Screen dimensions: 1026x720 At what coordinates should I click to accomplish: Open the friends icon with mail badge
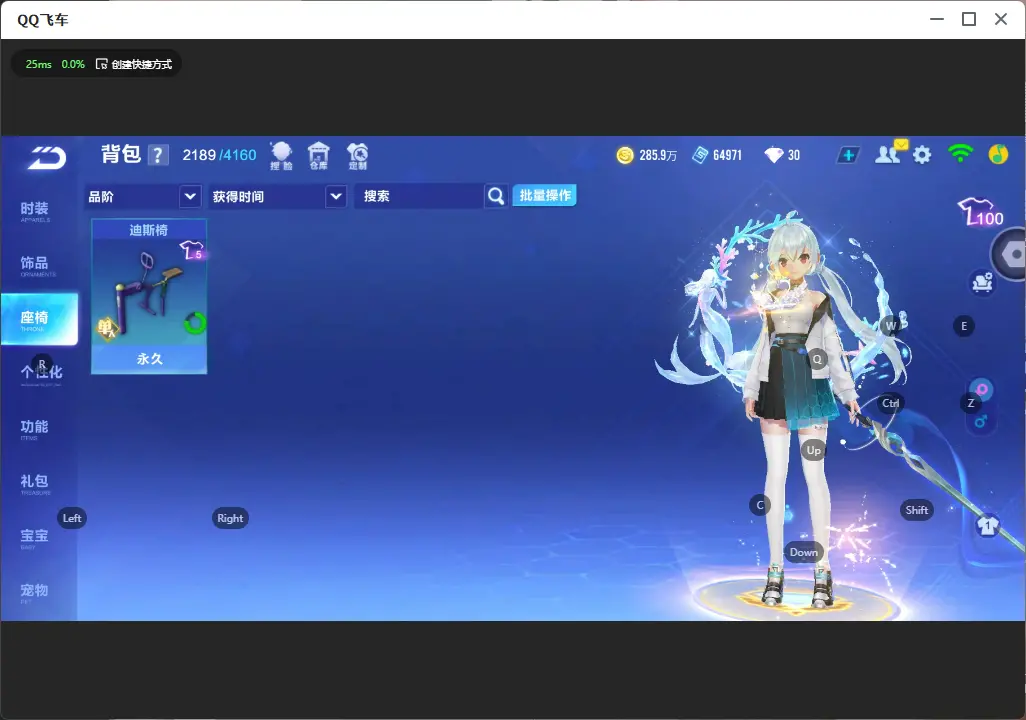click(890, 154)
